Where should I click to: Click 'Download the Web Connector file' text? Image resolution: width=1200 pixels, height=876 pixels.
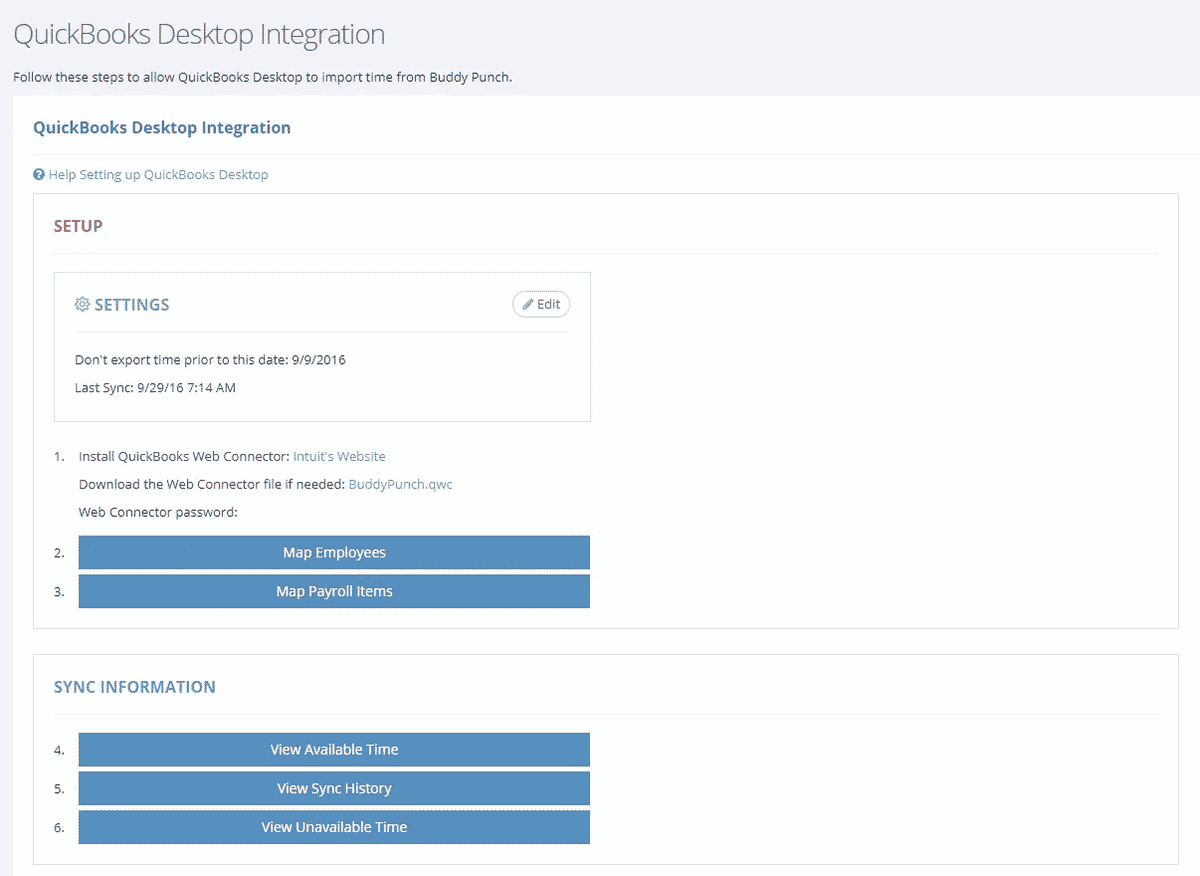pos(212,484)
